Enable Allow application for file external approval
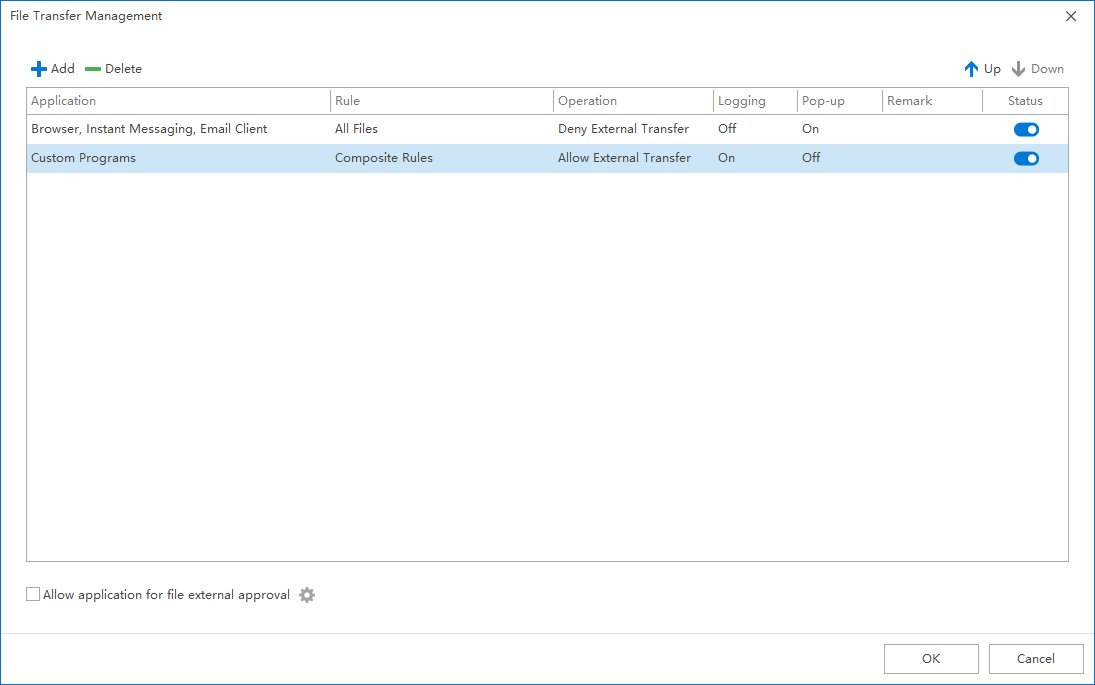 point(34,595)
